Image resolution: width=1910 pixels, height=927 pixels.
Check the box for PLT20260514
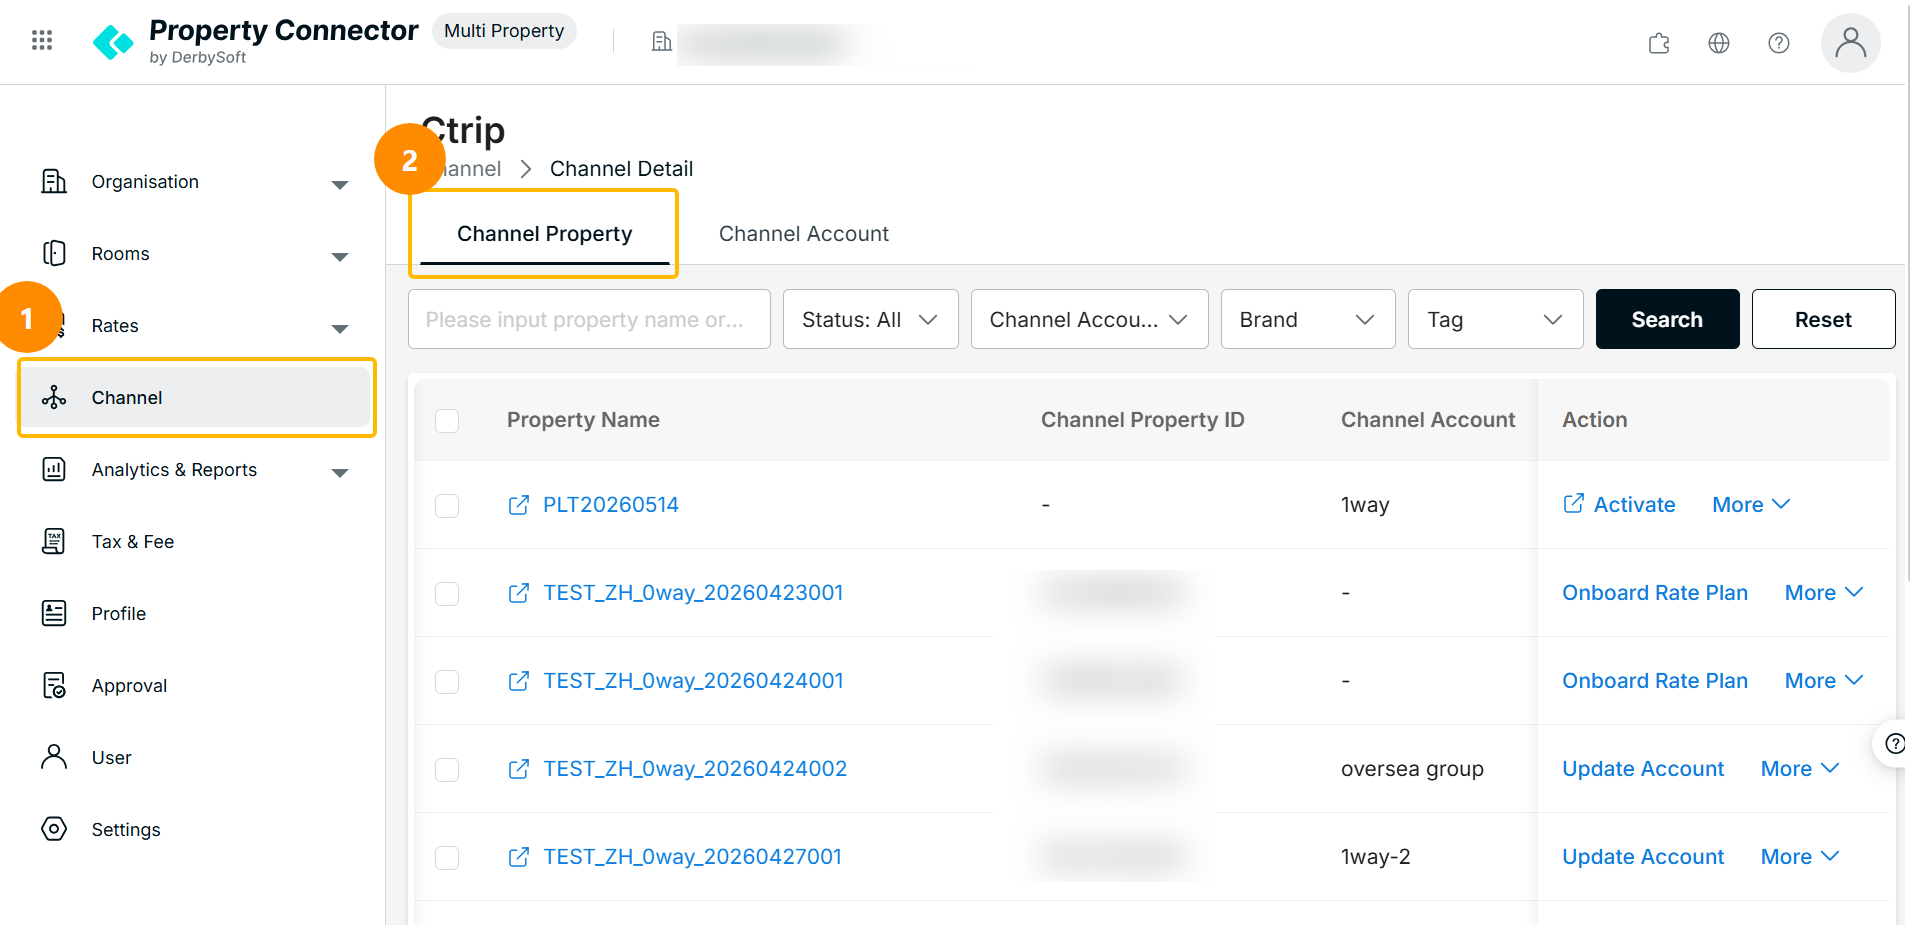pyautogui.click(x=447, y=506)
